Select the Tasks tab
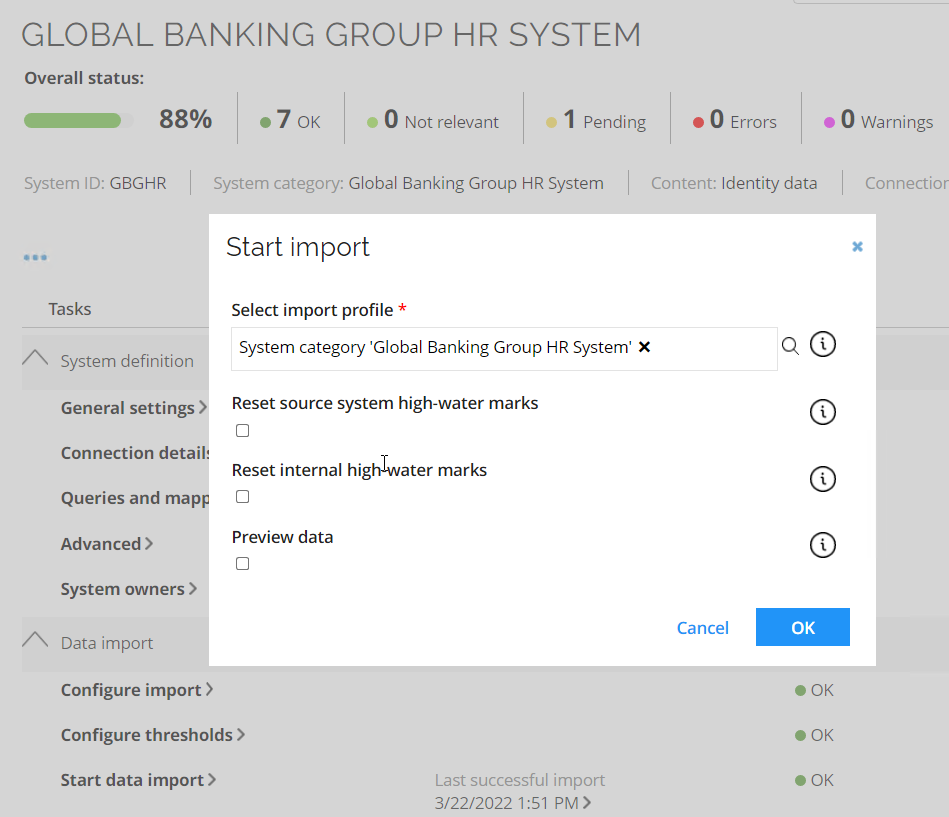Image resolution: width=949 pixels, height=817 pixels. point(70,309)
